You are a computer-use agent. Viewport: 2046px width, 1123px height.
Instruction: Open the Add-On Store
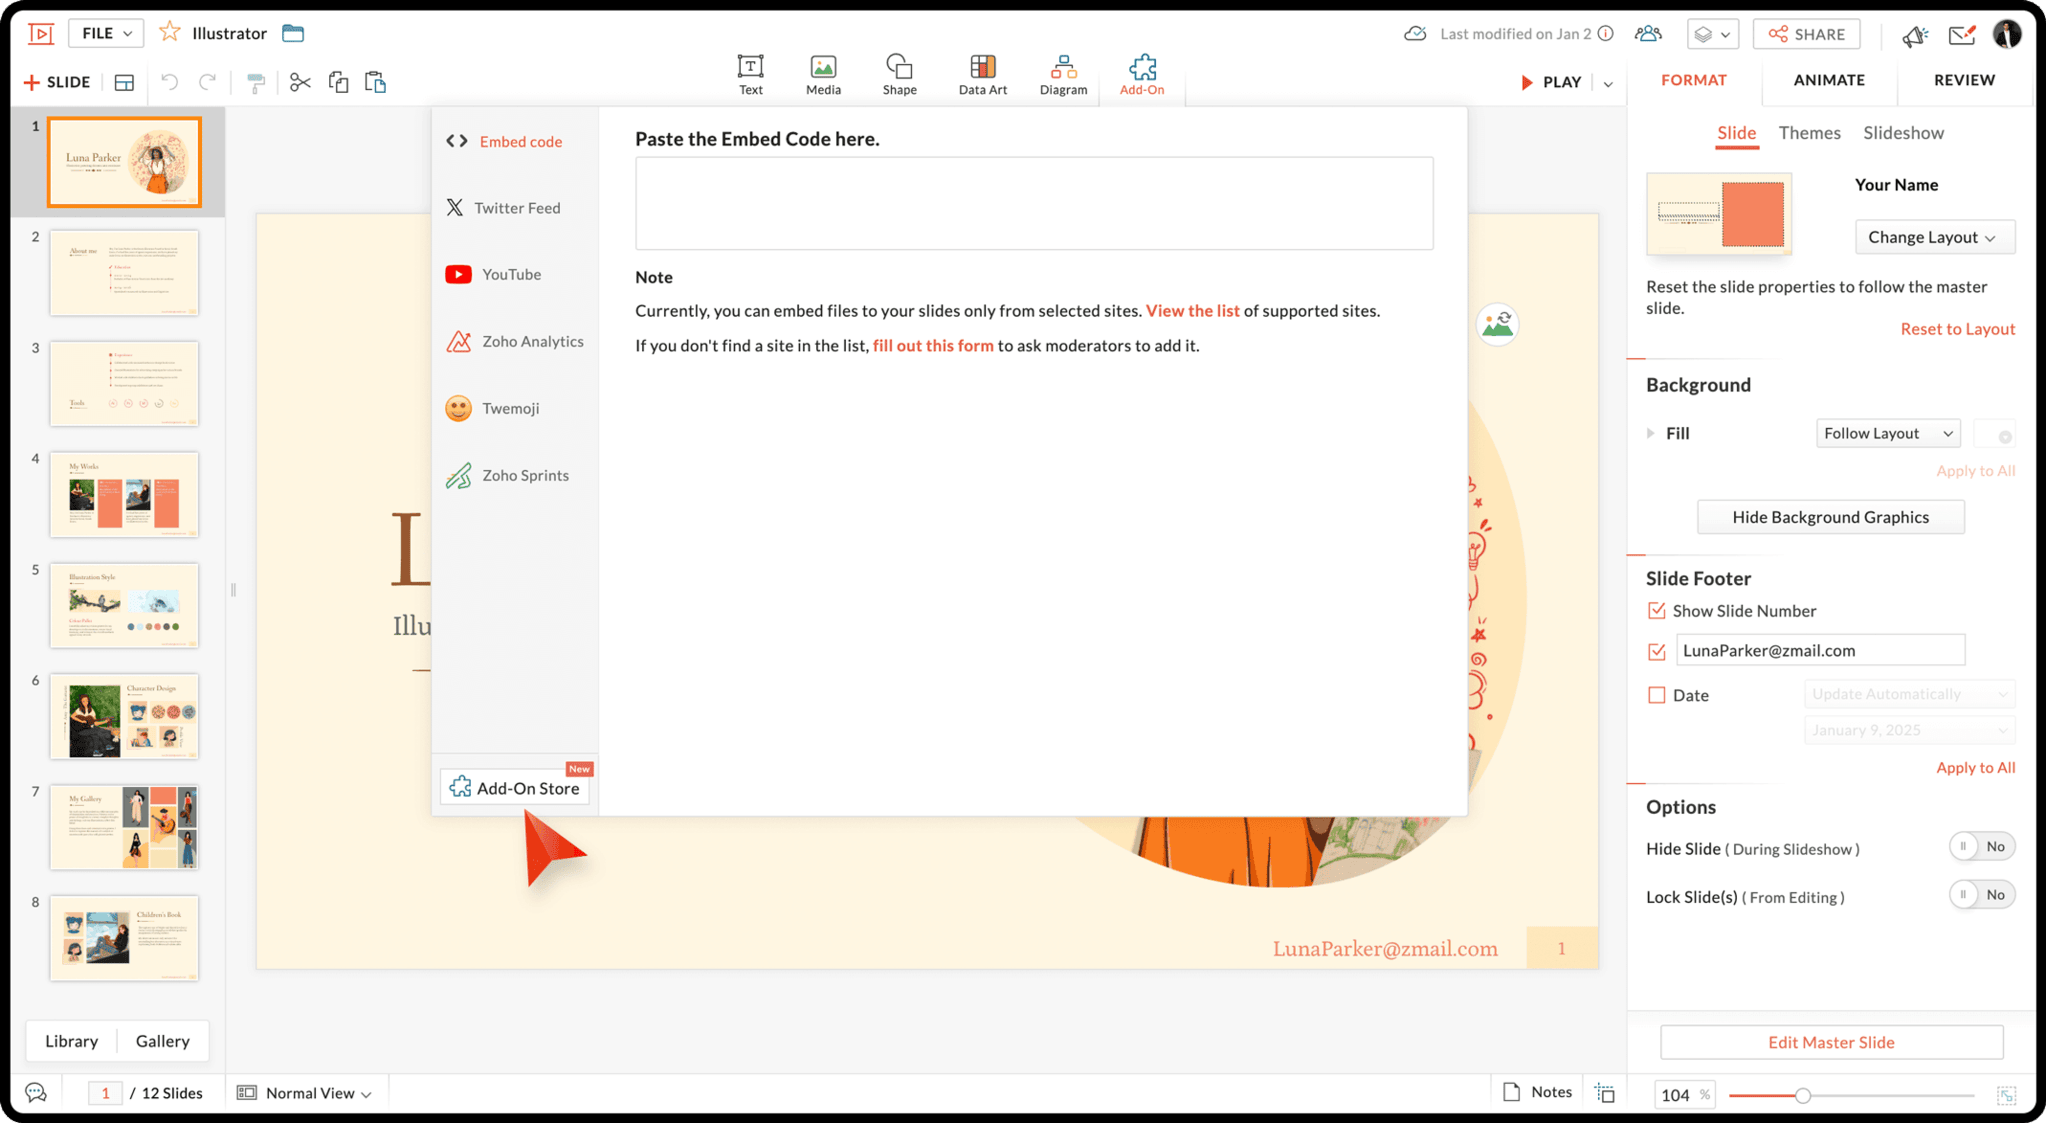click(x=515, y=787)
